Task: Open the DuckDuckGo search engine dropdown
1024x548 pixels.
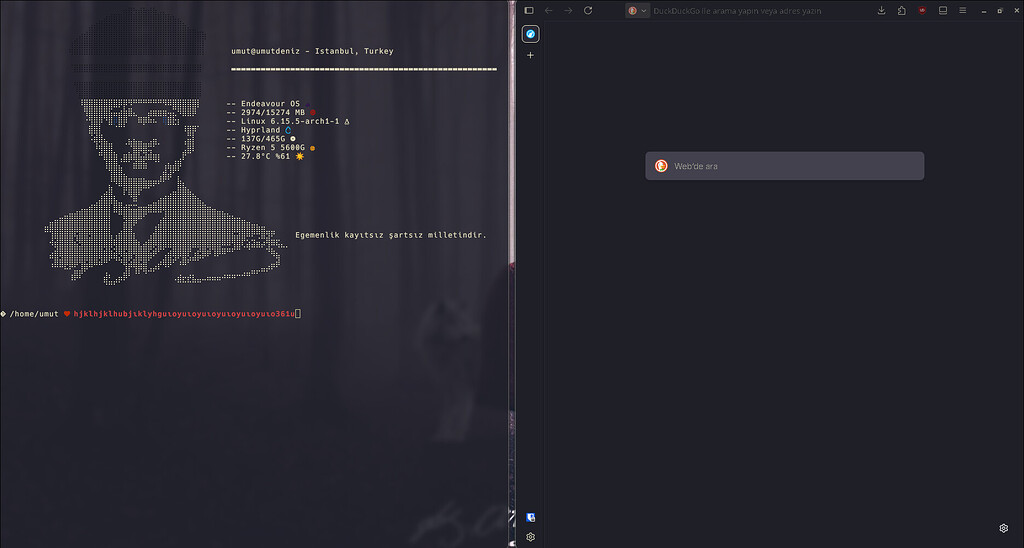Action: [x=637, y=10]
